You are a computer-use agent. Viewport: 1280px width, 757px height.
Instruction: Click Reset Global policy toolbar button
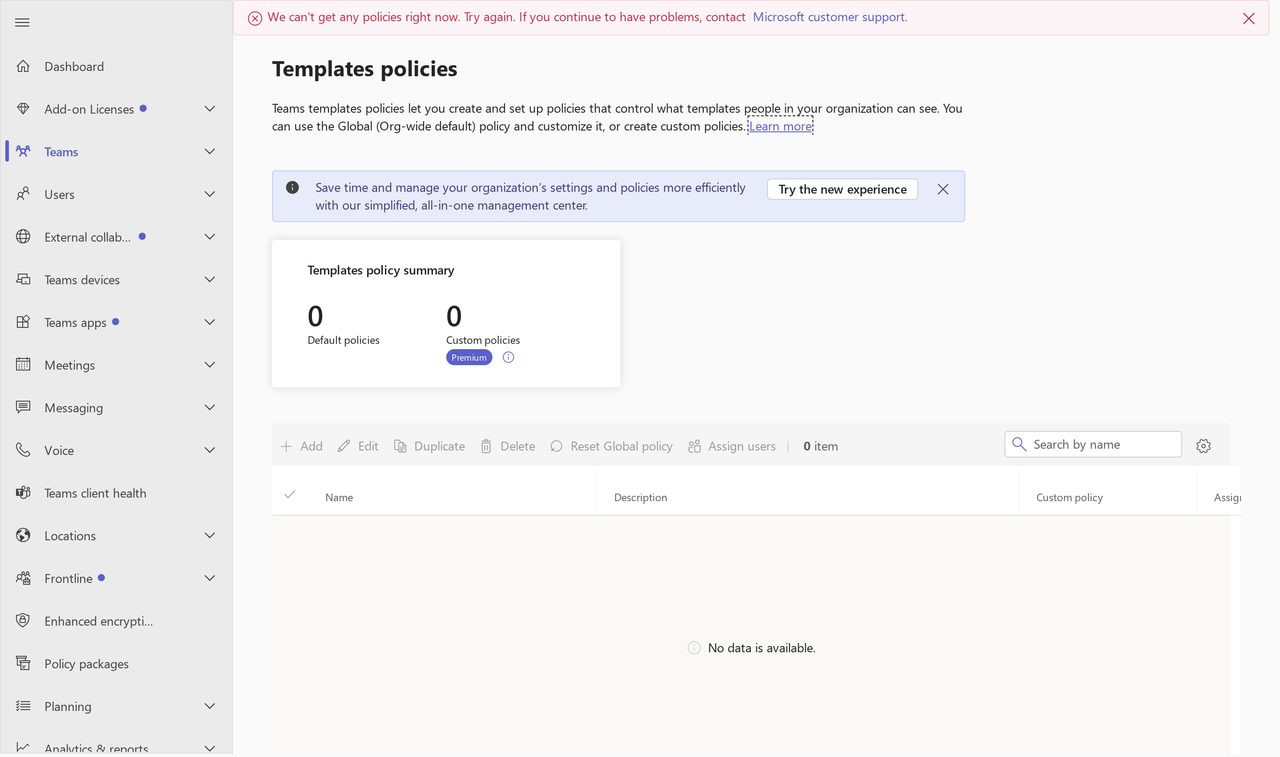click(611, 446)
